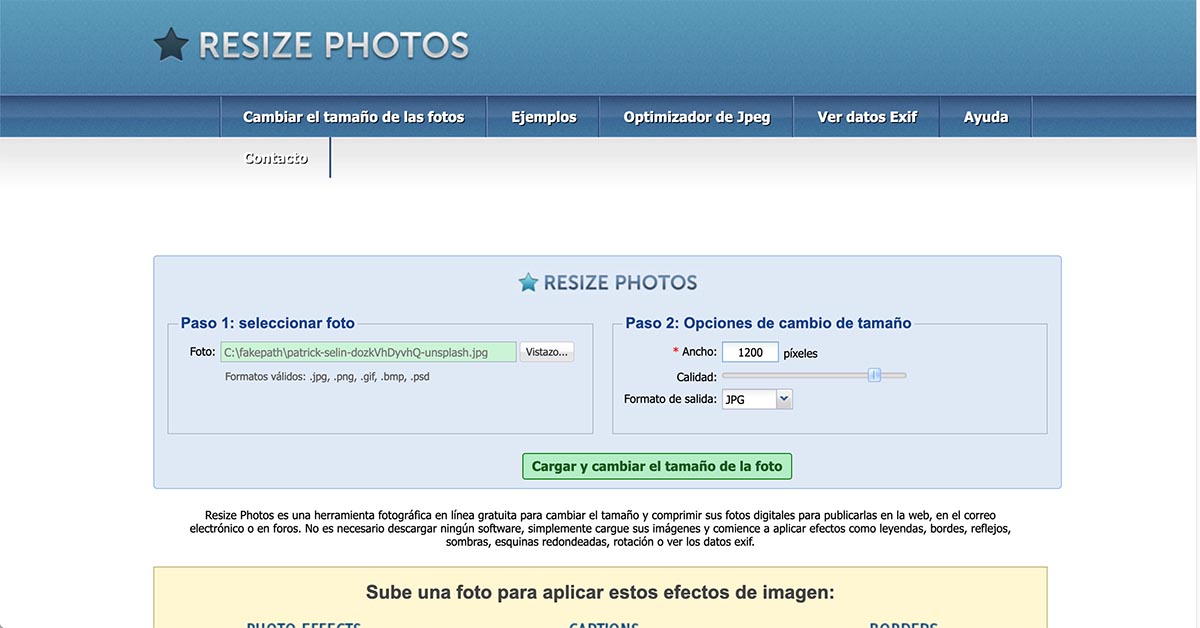This screenshot has height=628, width=1200.
Task: Click the RESIZE PHOTOS header title text
Action: [334, 45]
